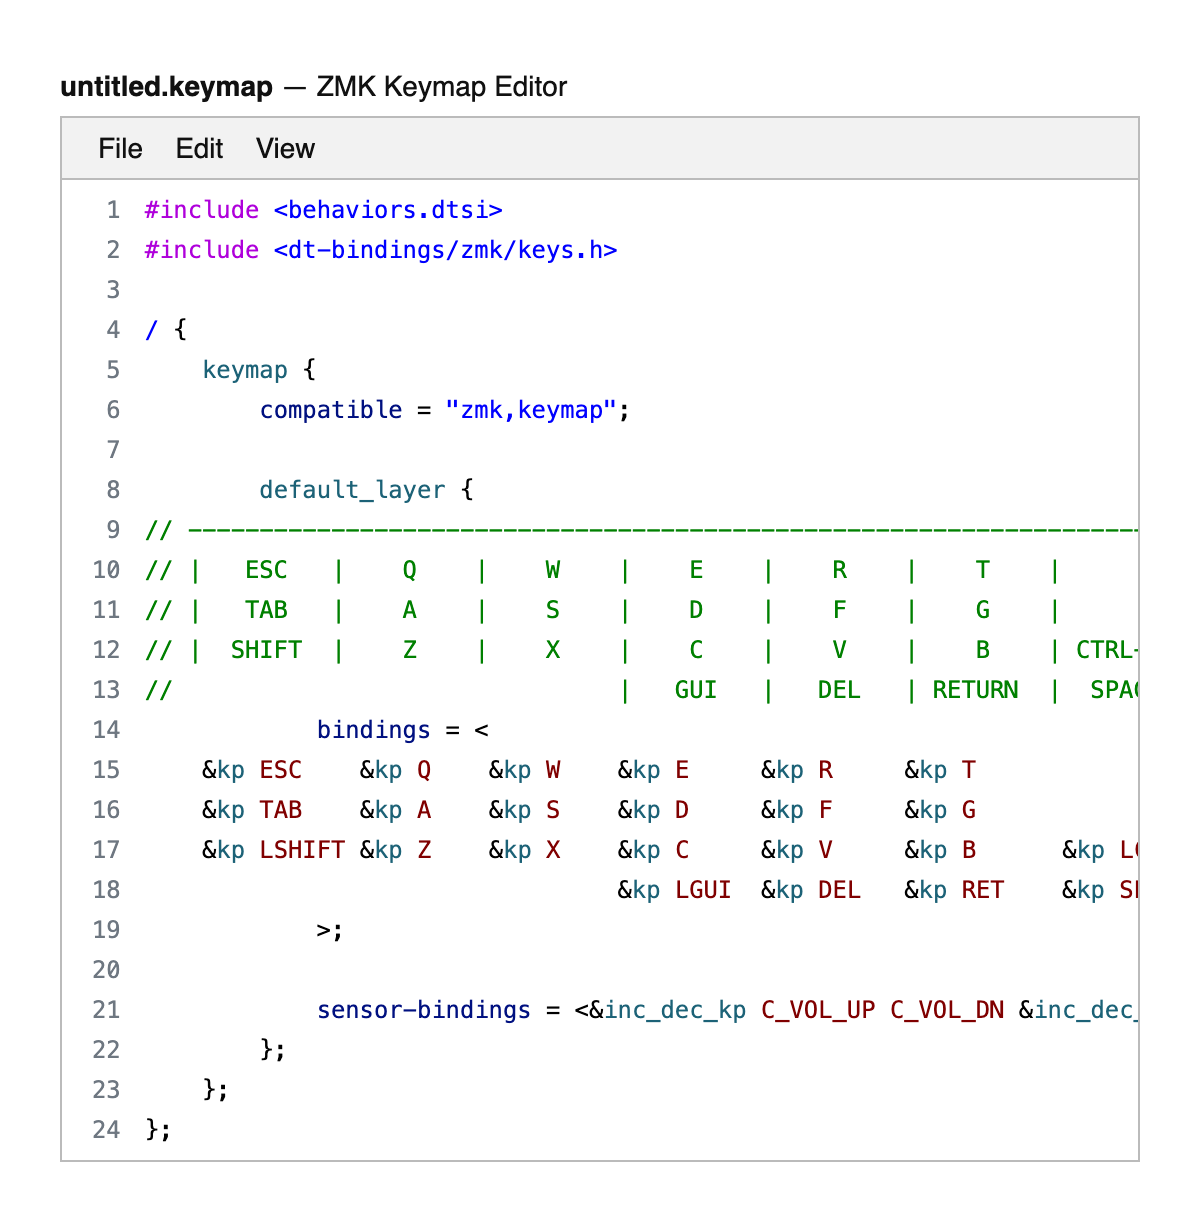Click the keymap node name
The image size is (1200, 1230).
point(245,370)
